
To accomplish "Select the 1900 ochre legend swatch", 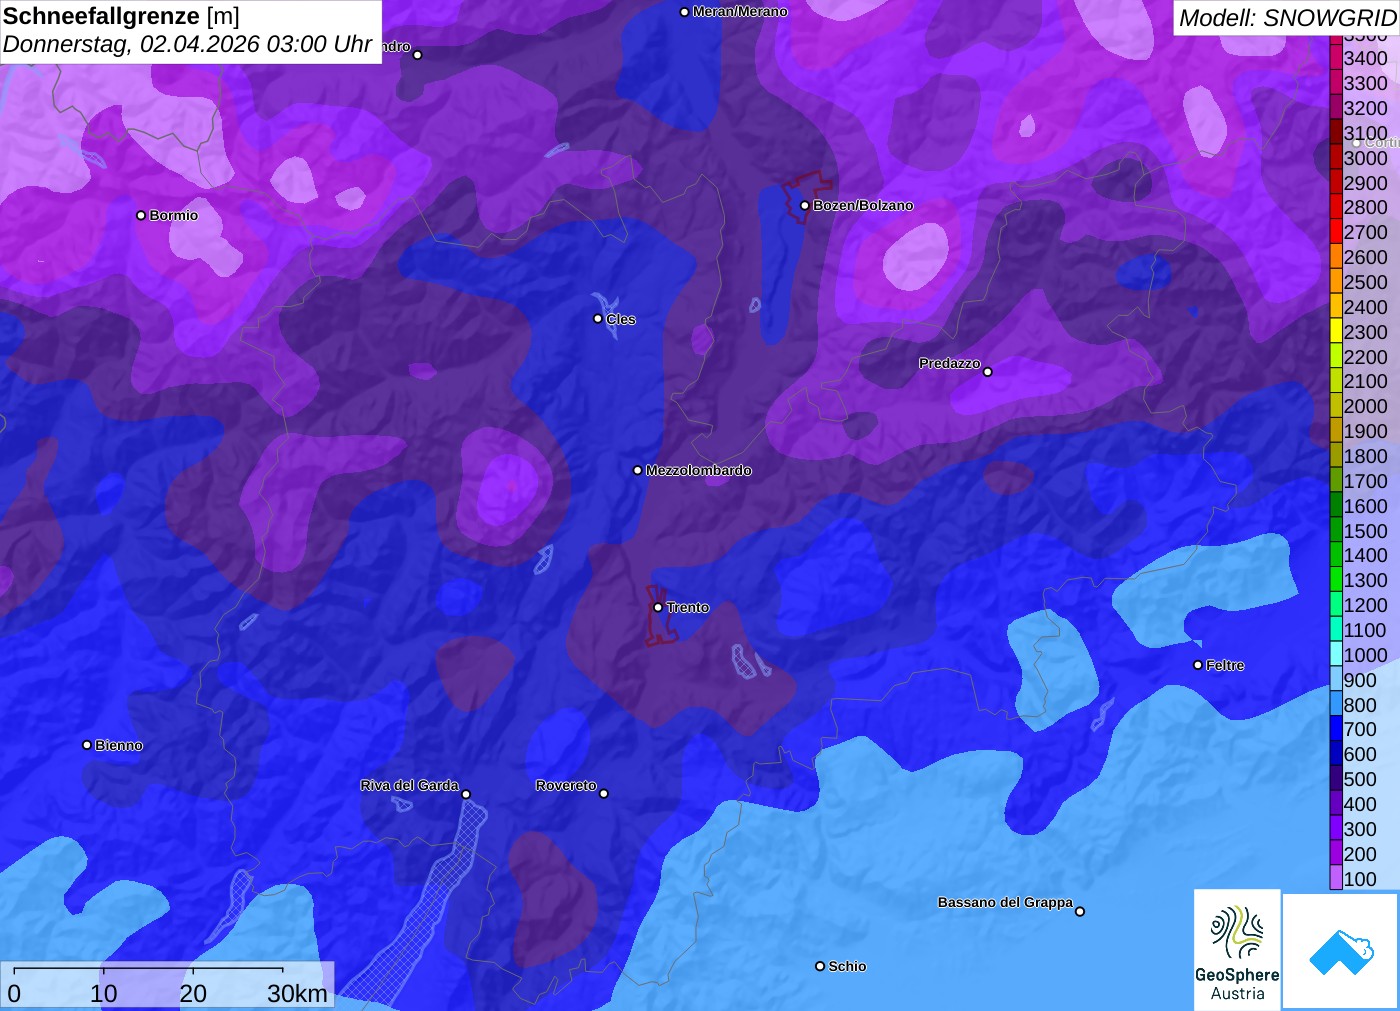I will [1335, 431].
